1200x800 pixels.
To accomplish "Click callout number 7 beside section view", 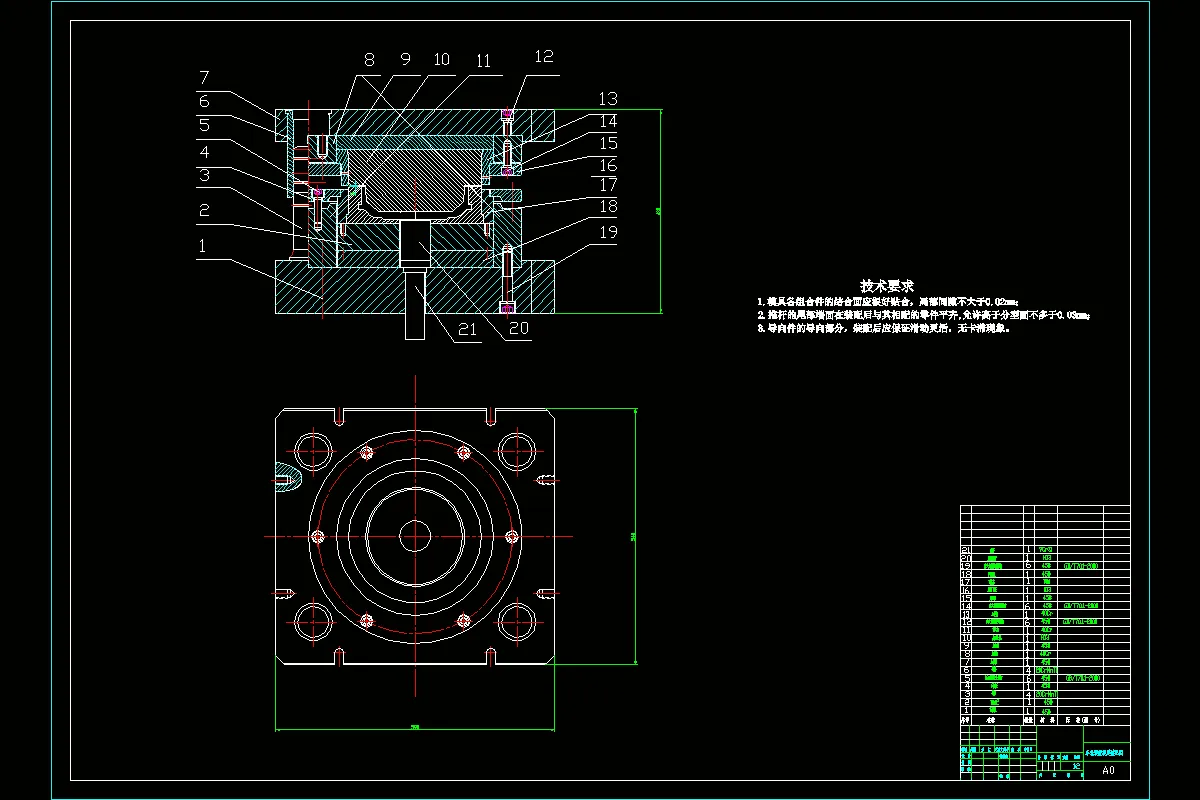I will (x=203, y=77).
